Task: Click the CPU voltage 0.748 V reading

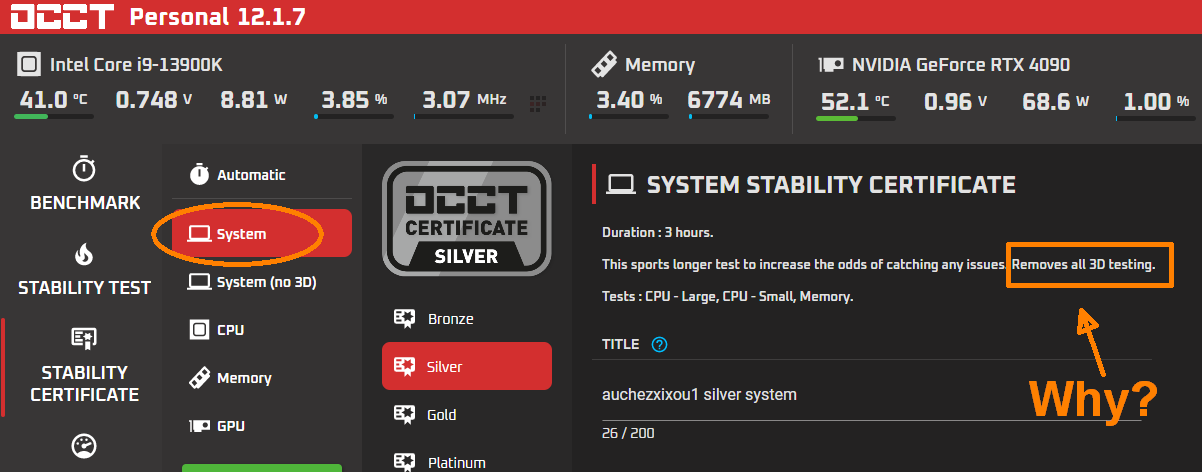Action: click(154, 100)
